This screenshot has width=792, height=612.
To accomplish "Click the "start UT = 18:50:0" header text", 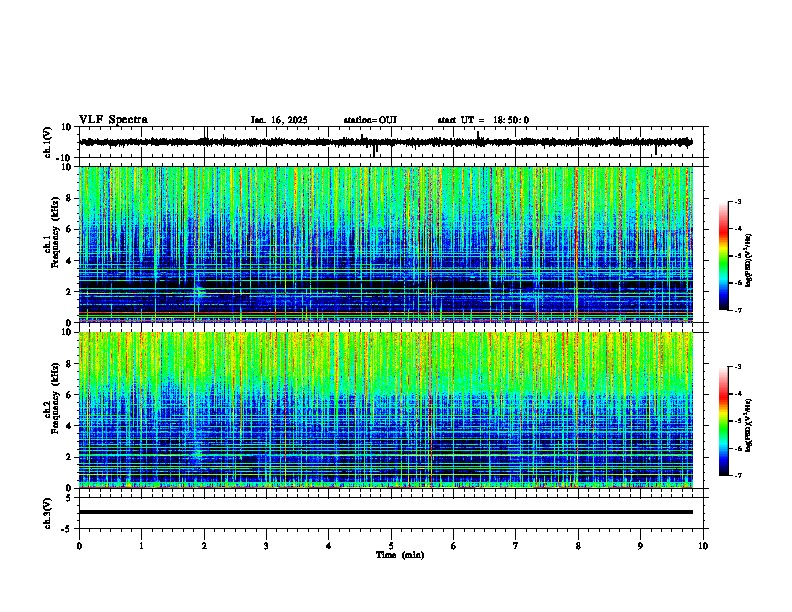I will click(x=483, y=120).
